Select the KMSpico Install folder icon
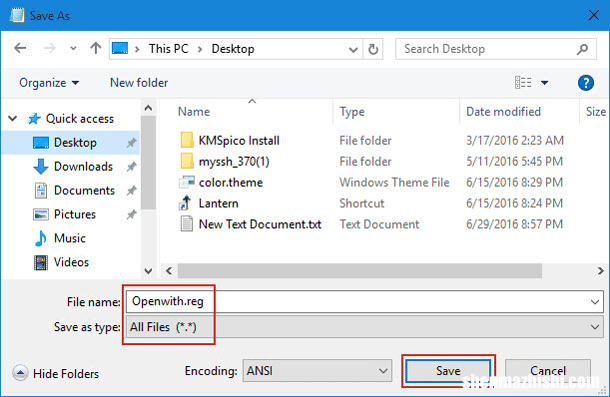The image size is (610, 397). [187, 140]
